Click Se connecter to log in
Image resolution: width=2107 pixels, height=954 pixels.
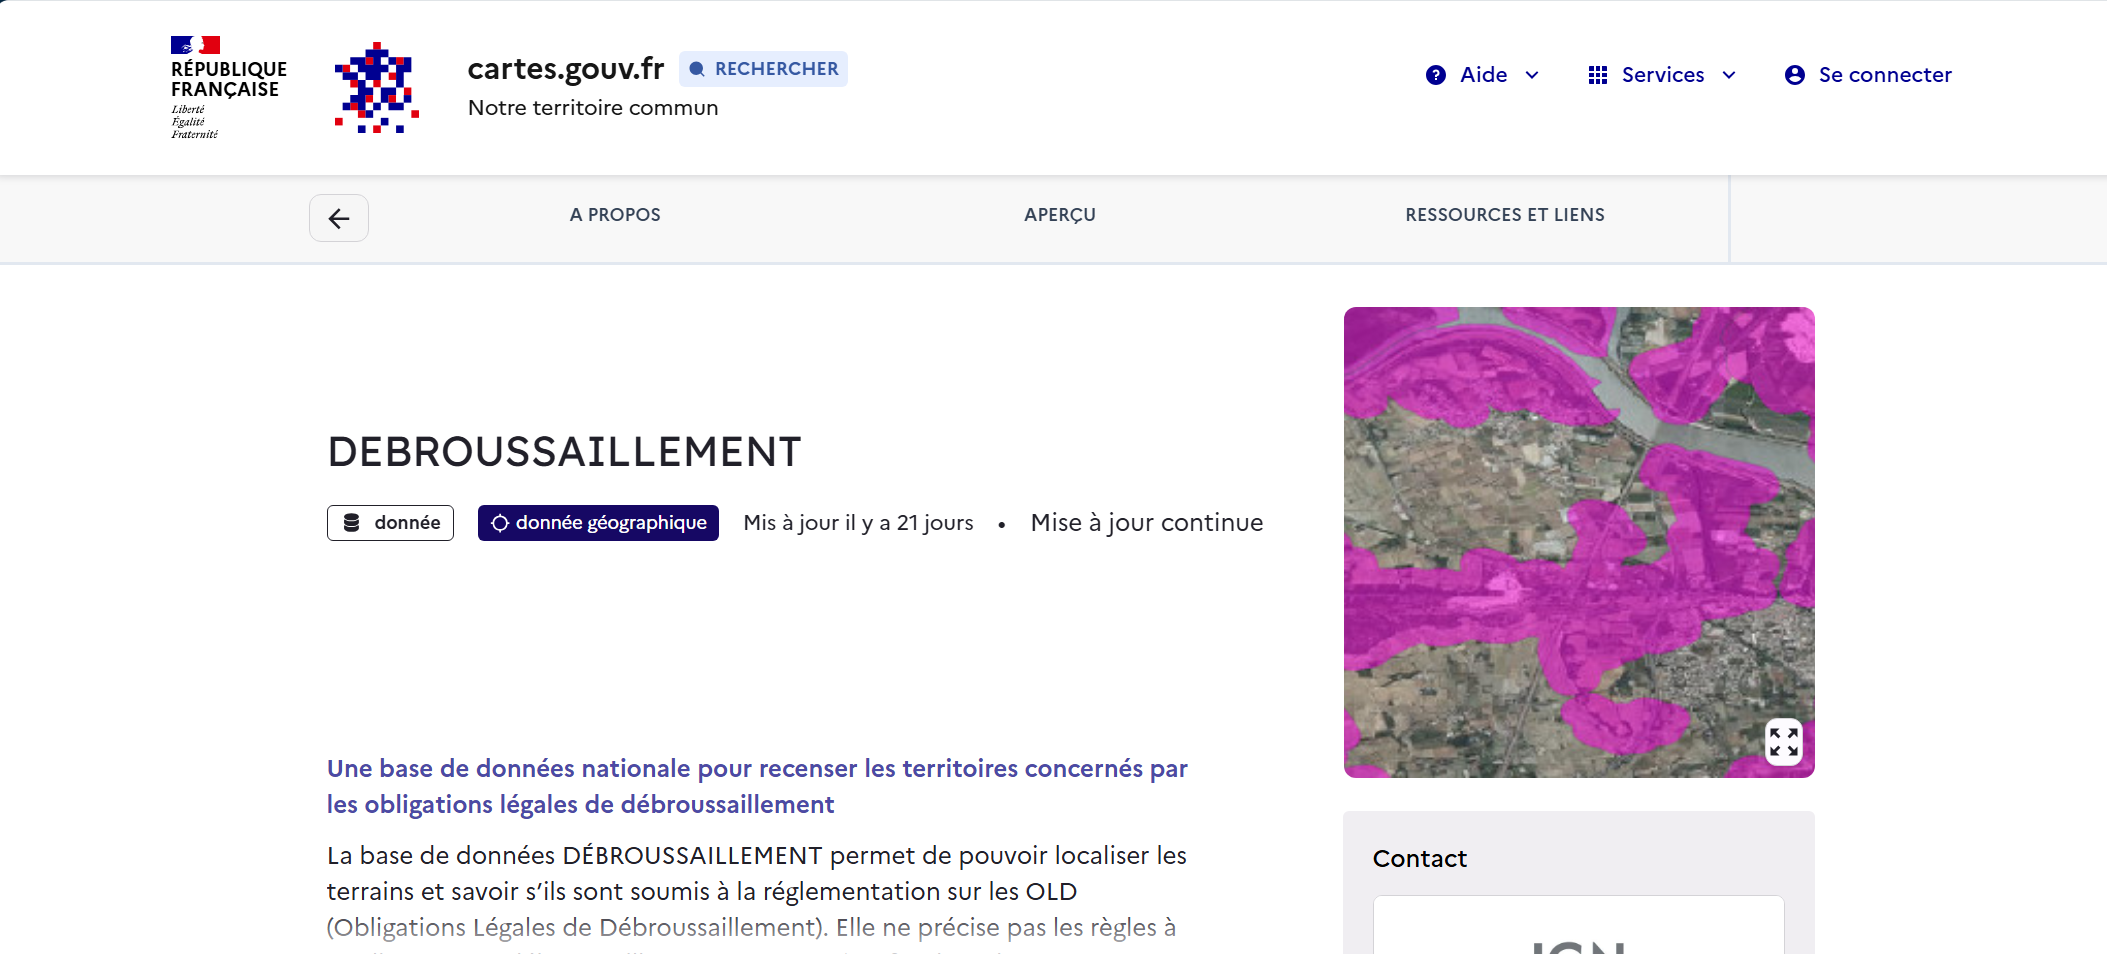pos(1868,75)
